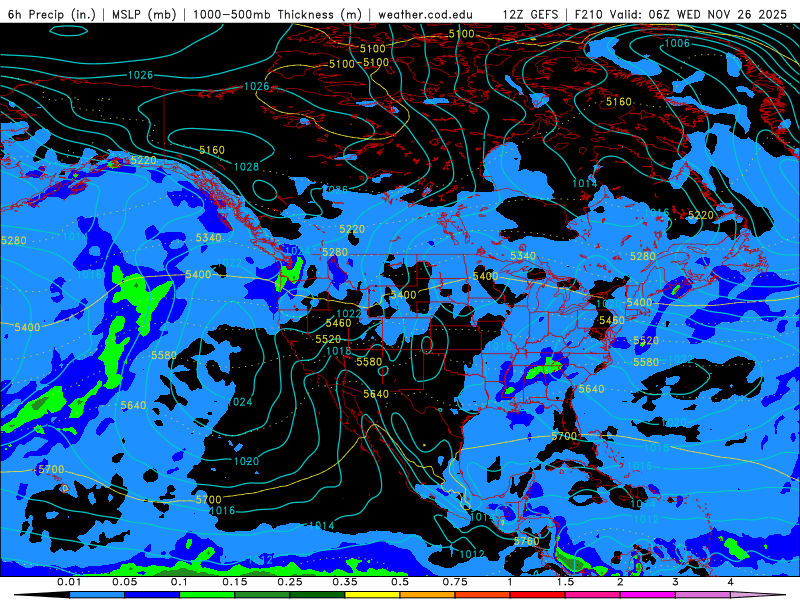This screenshot has height=600, width=800.
Task: Pick the yellow 0.35 legend swatch
Action: 372,595
